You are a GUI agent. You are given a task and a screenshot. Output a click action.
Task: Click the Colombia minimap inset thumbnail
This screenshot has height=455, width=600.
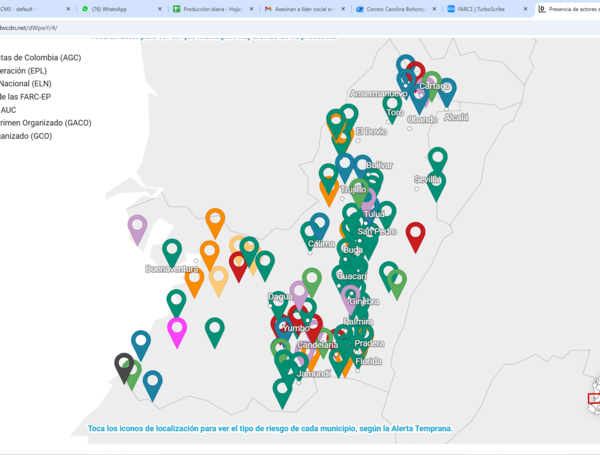tap(594, 396)
